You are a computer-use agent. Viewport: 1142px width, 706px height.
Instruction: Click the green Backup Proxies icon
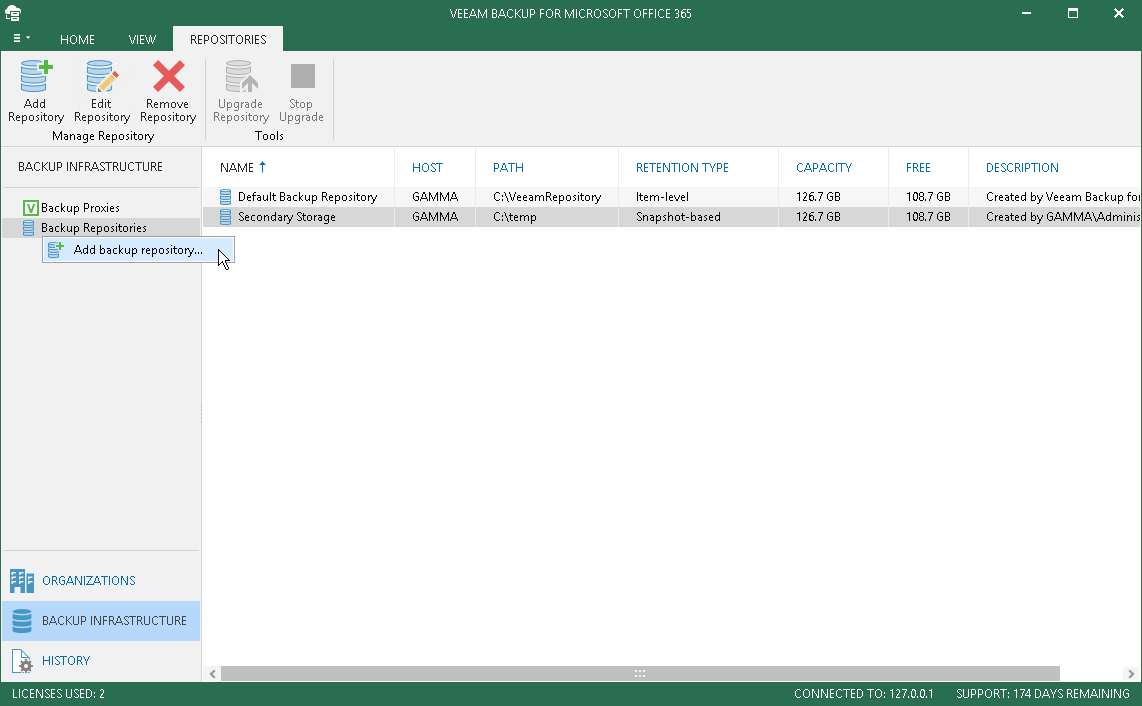tap(30, 208)
